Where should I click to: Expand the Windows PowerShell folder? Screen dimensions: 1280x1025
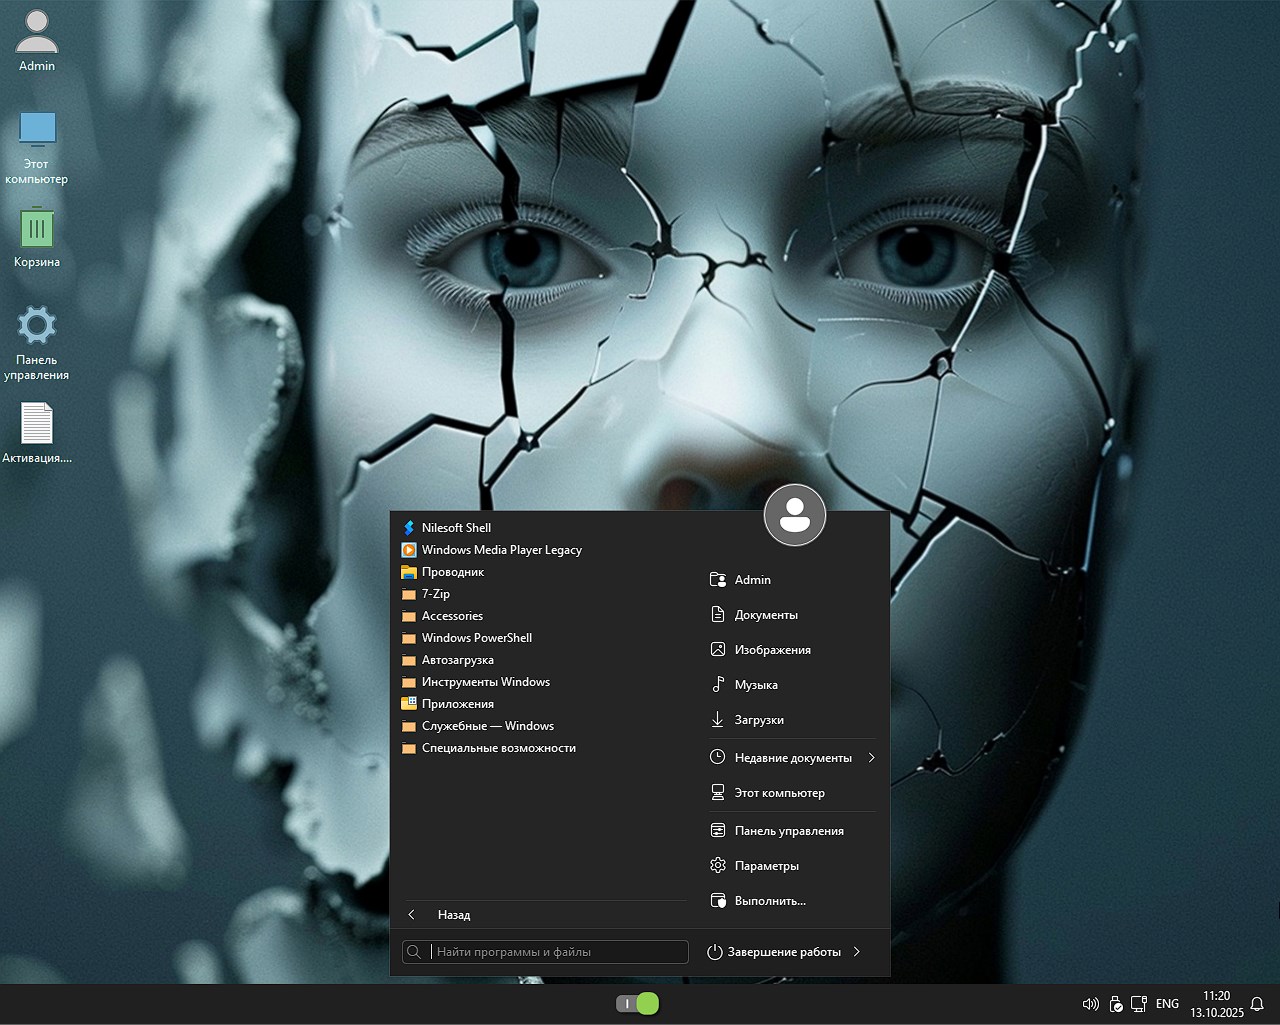[x=476, y=638]
